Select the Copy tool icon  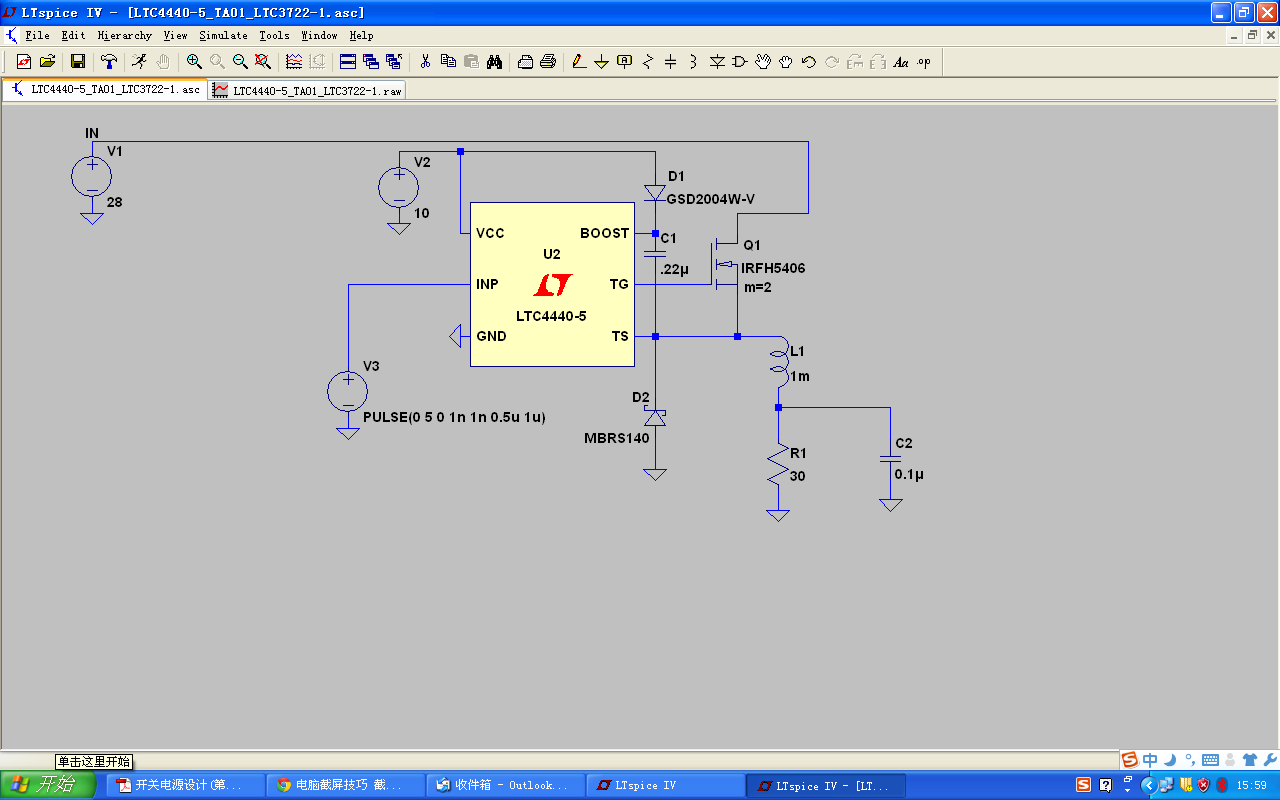coord(448,62)
